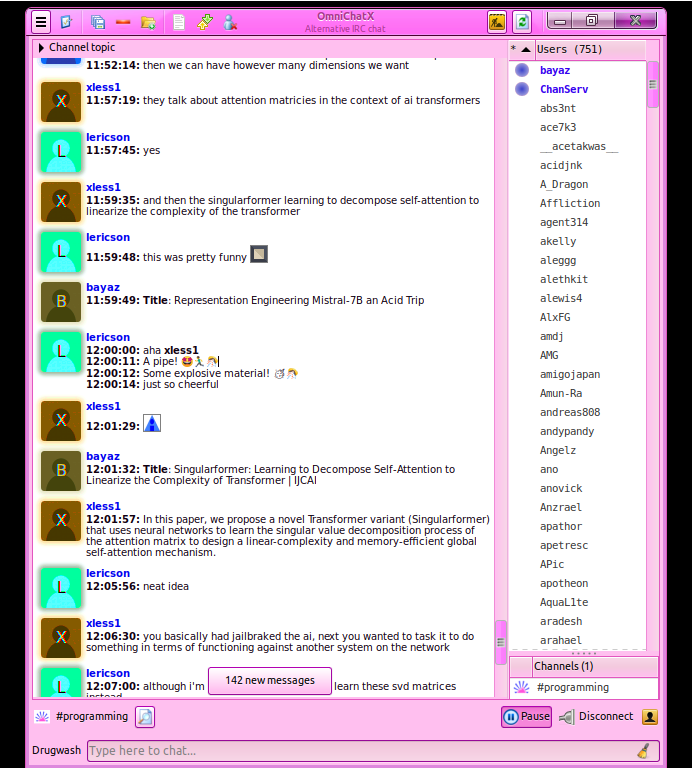Click the checklist note icon in toolbar
Viewport: 692px width, 768px height.
pos(66,22)
